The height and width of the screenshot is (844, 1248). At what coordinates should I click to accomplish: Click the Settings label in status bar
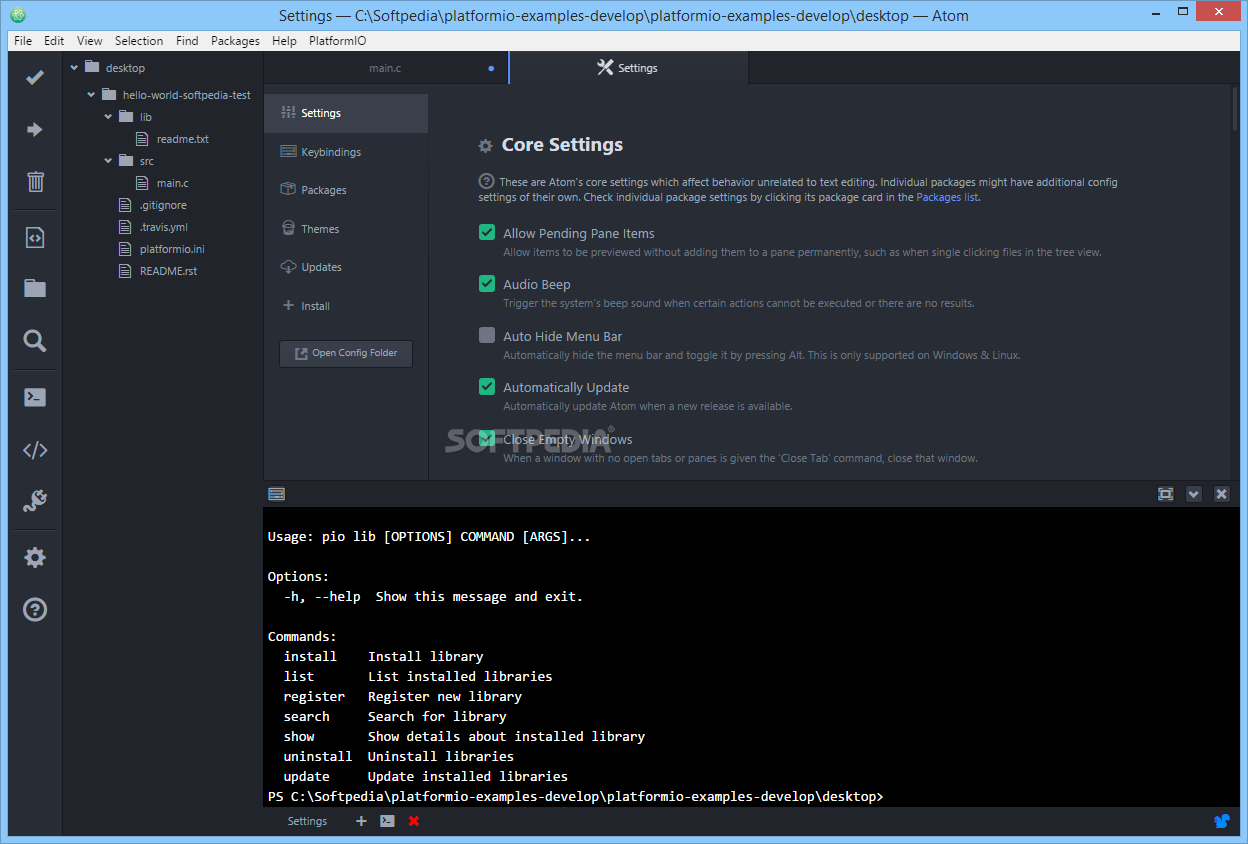pos(307,821)
